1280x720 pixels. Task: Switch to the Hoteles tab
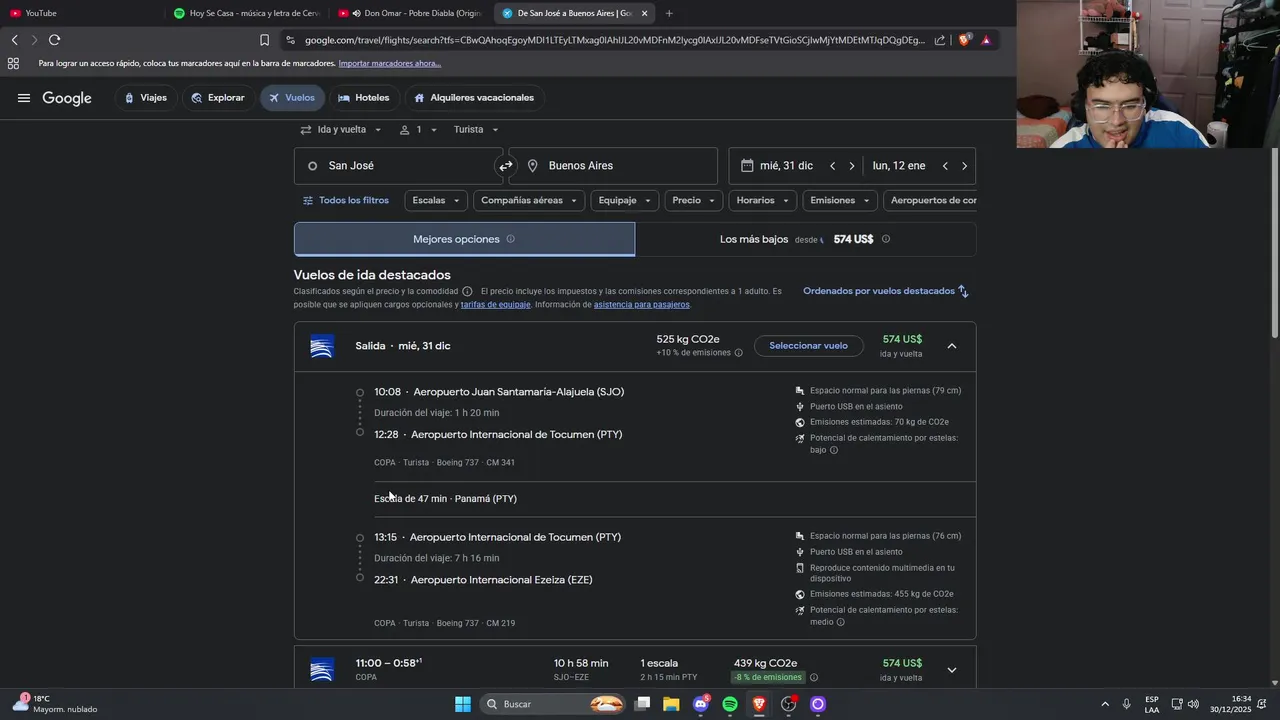[x=364, y=98]
